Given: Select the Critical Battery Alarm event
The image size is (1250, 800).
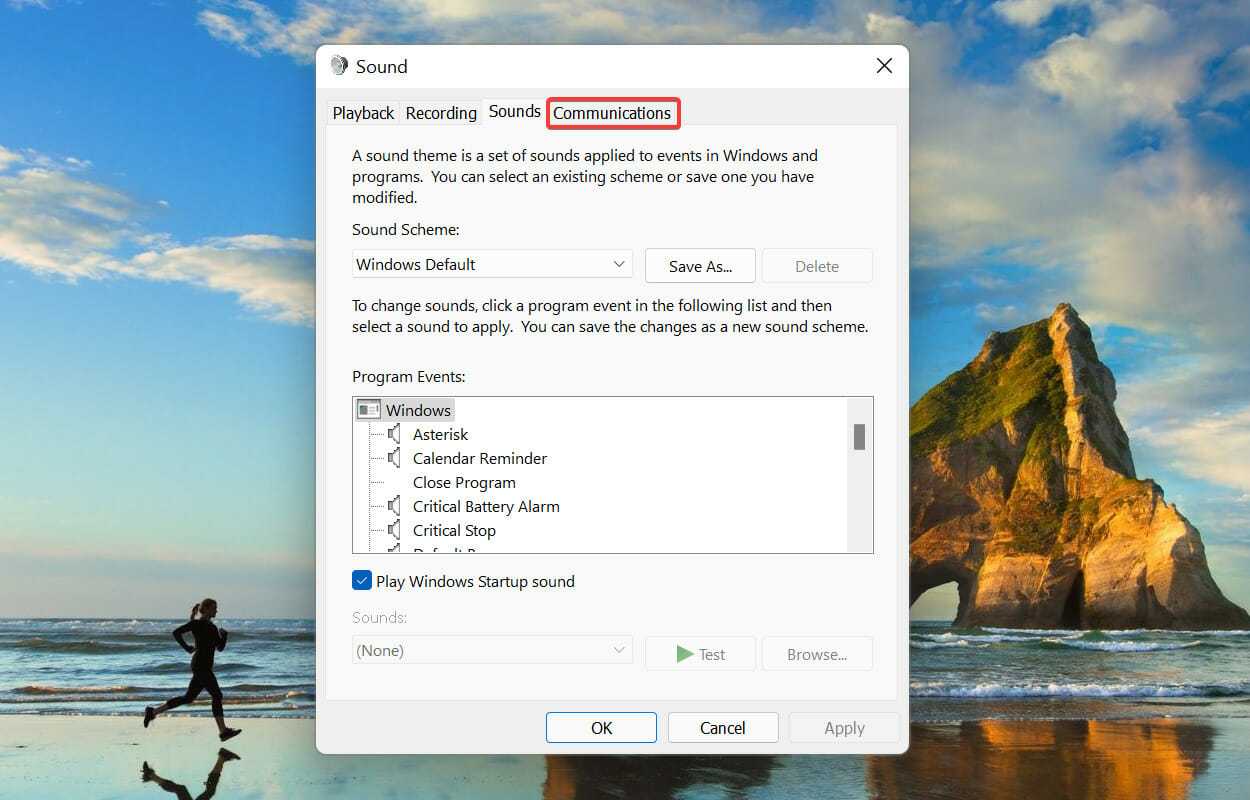Looking at the screenshot, I should pyautogui.click(x=486, y=506).
